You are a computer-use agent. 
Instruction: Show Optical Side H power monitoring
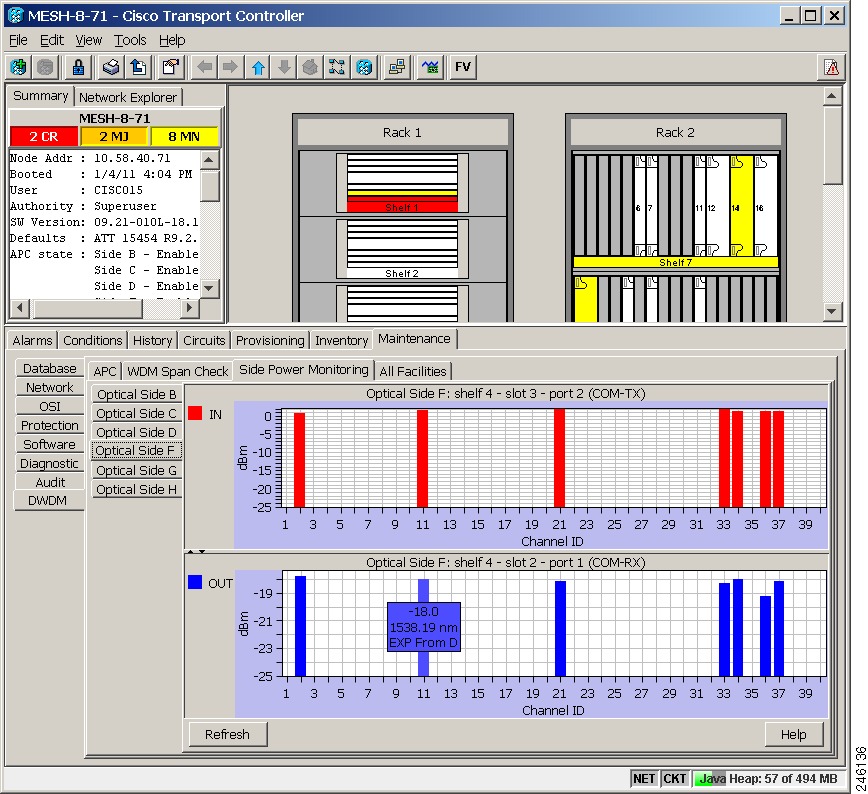click(x=137, y=489)
